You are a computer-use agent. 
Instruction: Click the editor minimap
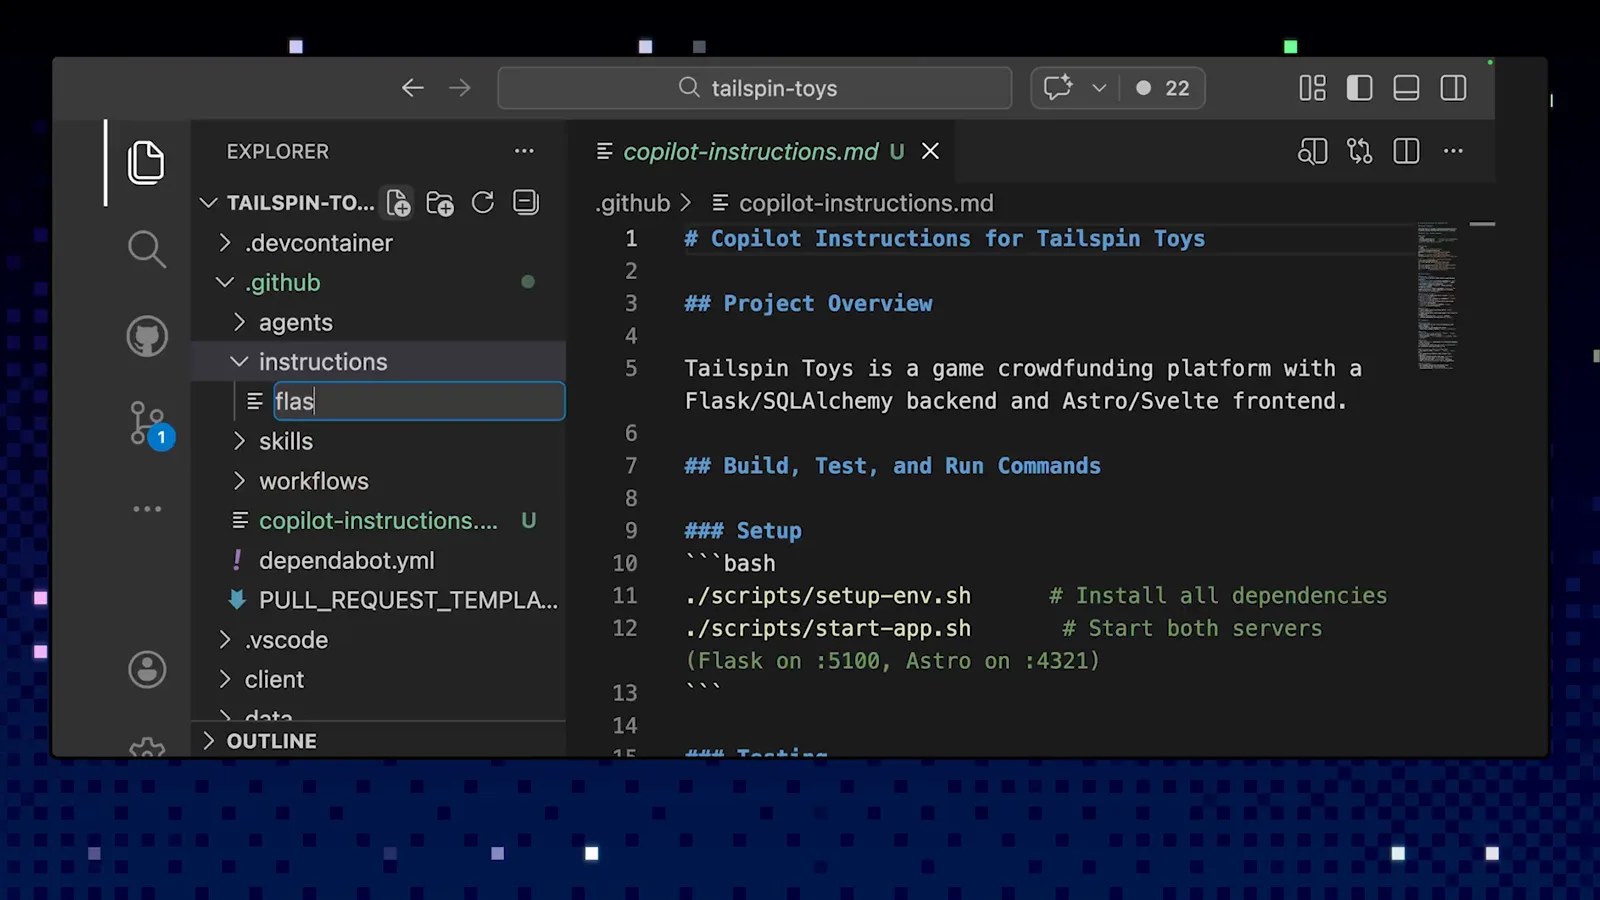[1437, 296]
